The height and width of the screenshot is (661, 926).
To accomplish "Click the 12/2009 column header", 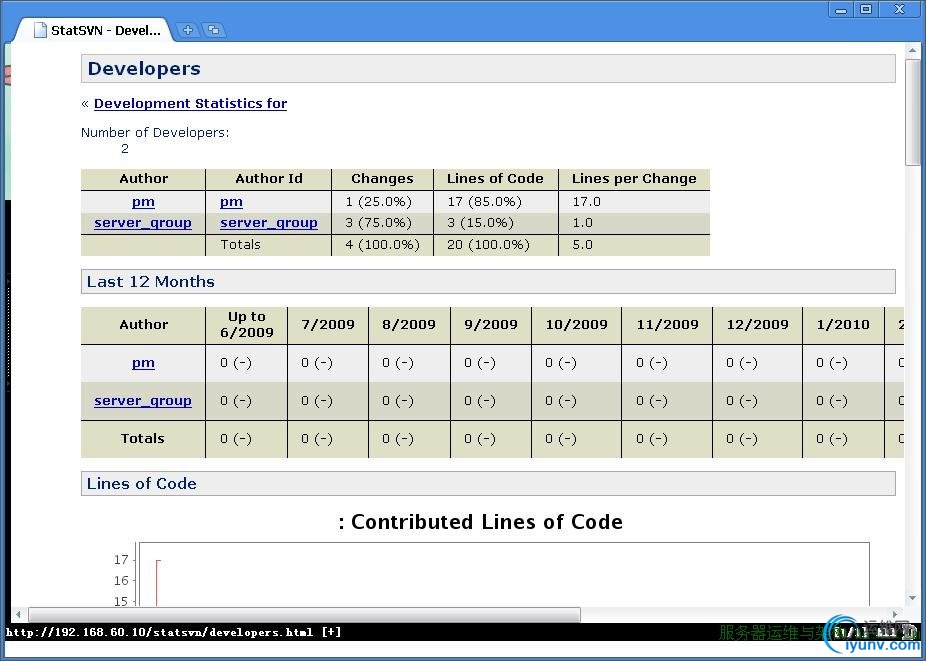I will [758, 324].
